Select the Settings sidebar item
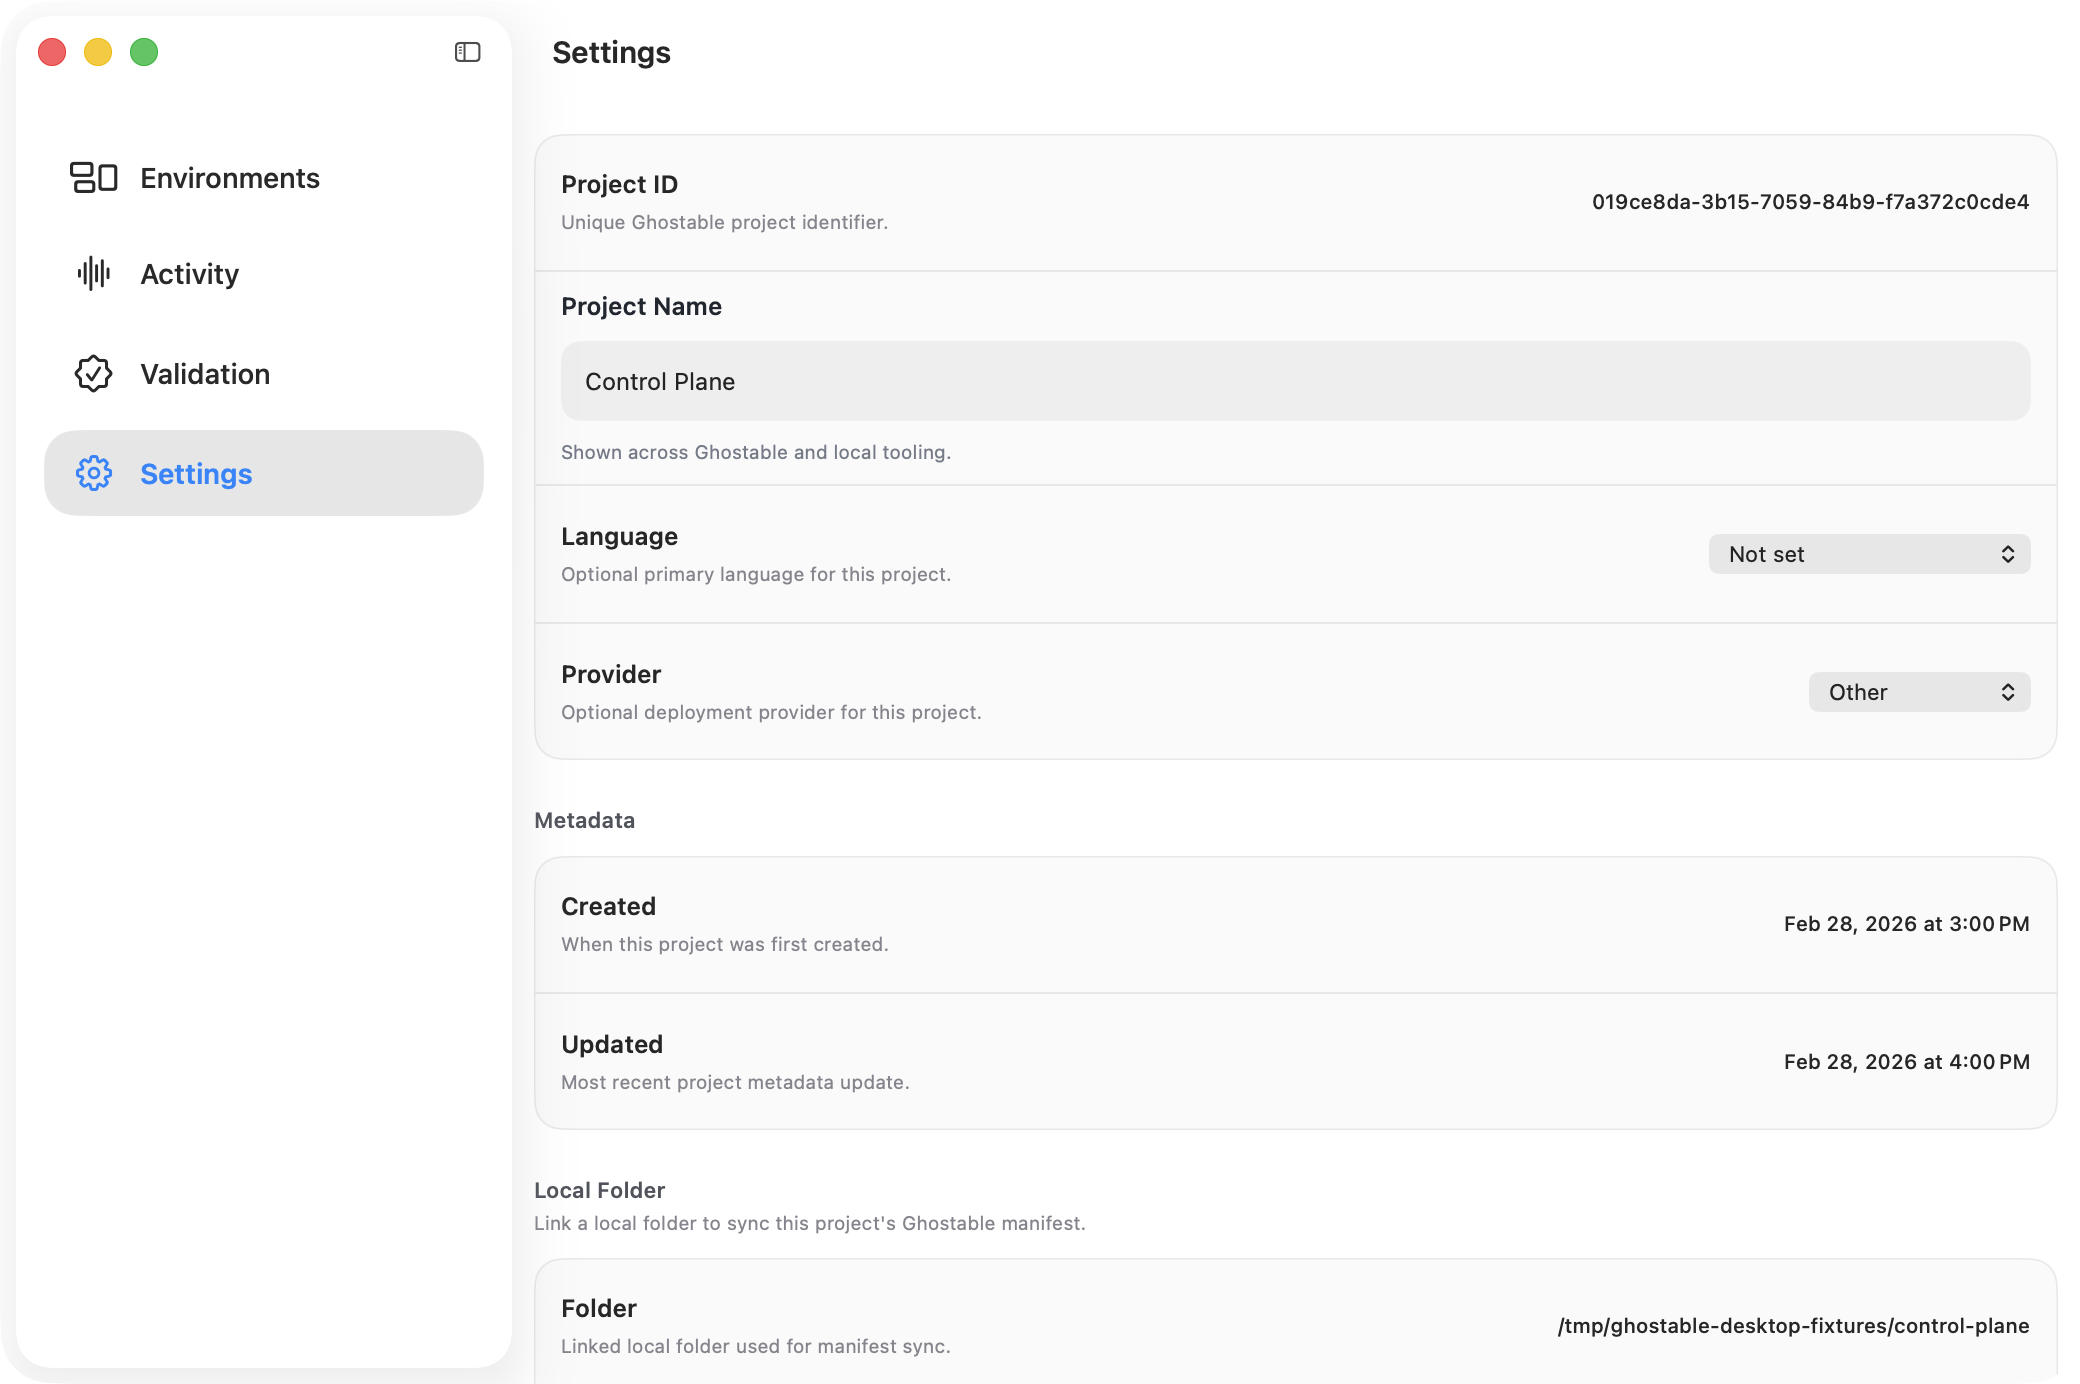This screenshot has width=2080, height=1384. coord(196,474)
